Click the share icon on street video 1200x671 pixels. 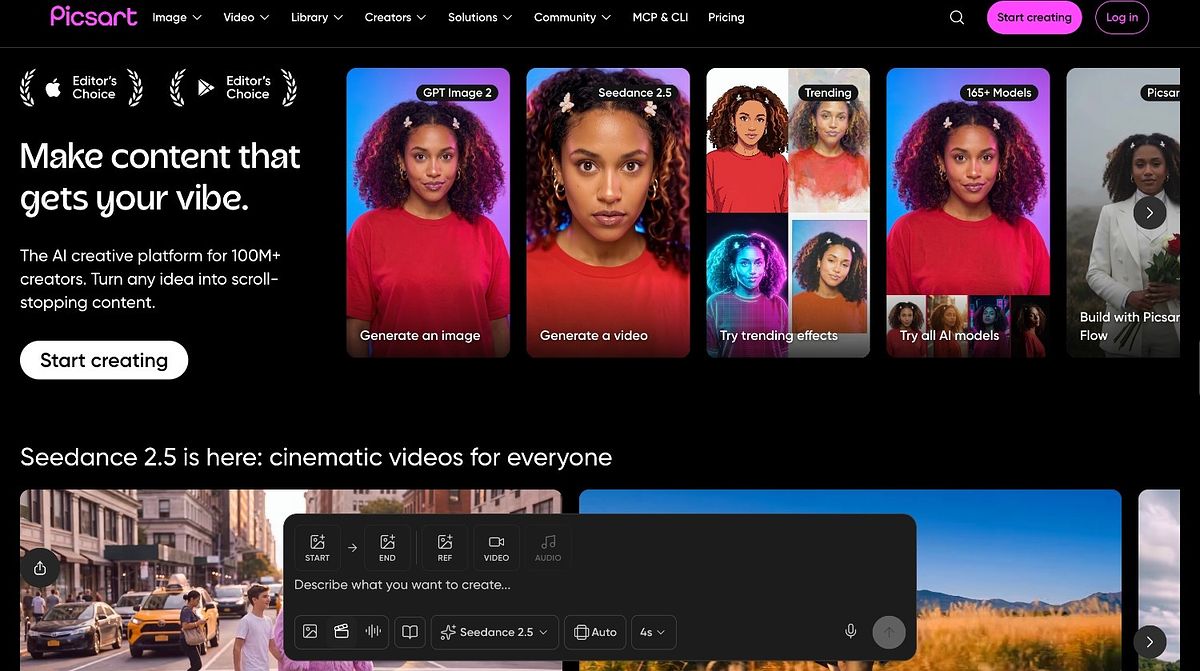click(40, 568)
